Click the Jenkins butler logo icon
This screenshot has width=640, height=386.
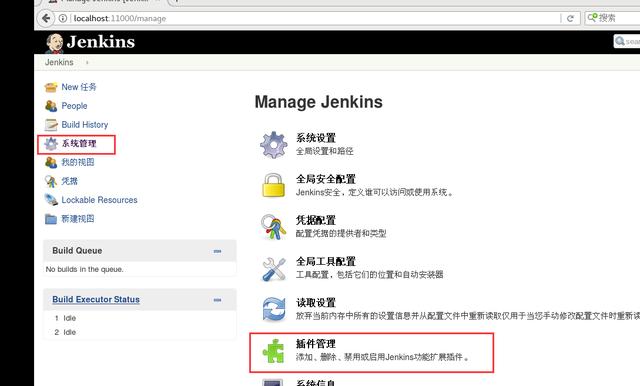[54, 43]
